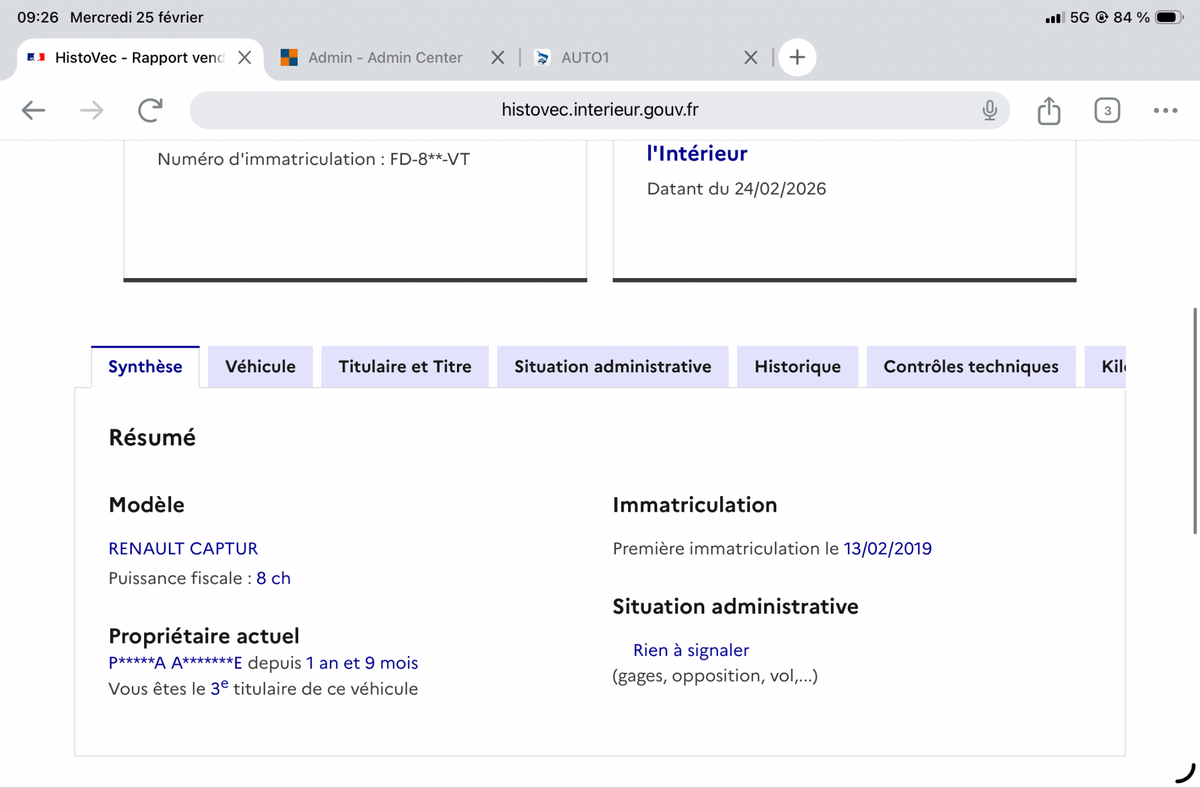The image size is (1200, 788).
Task: Close the AUTO1 tab
Action: [751, 58]
